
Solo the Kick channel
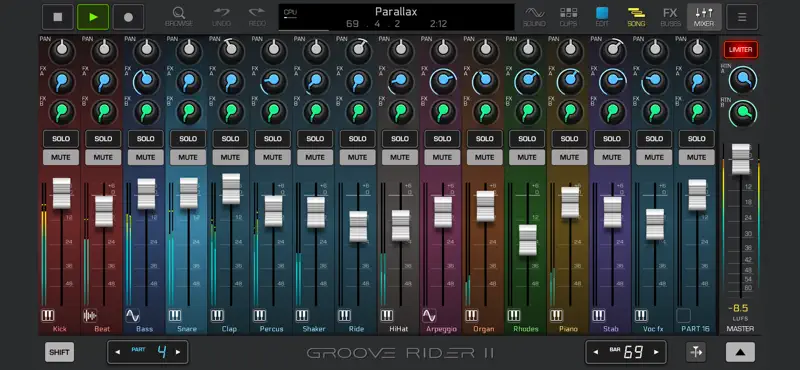[61, 139]
